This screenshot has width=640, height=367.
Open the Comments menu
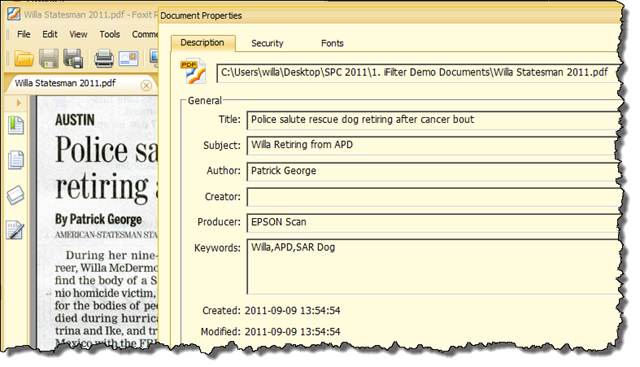coord(144,34)
